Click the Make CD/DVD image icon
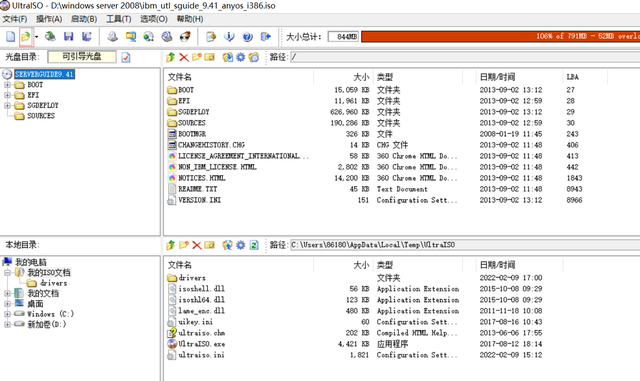Image resolution: width=640 pixels, height=381 pixels. coord(113,37)
